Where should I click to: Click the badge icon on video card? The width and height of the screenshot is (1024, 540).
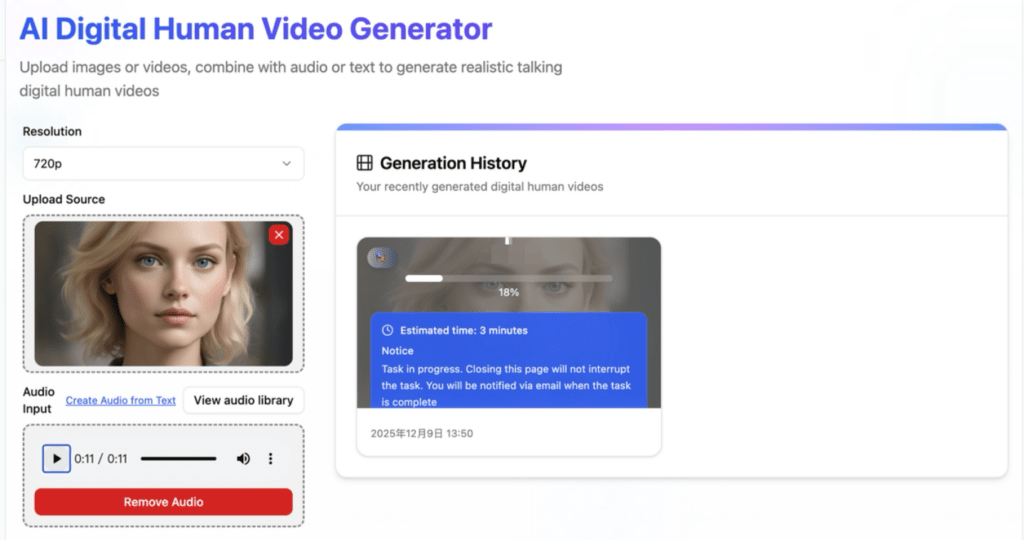[x=381, y=257]
